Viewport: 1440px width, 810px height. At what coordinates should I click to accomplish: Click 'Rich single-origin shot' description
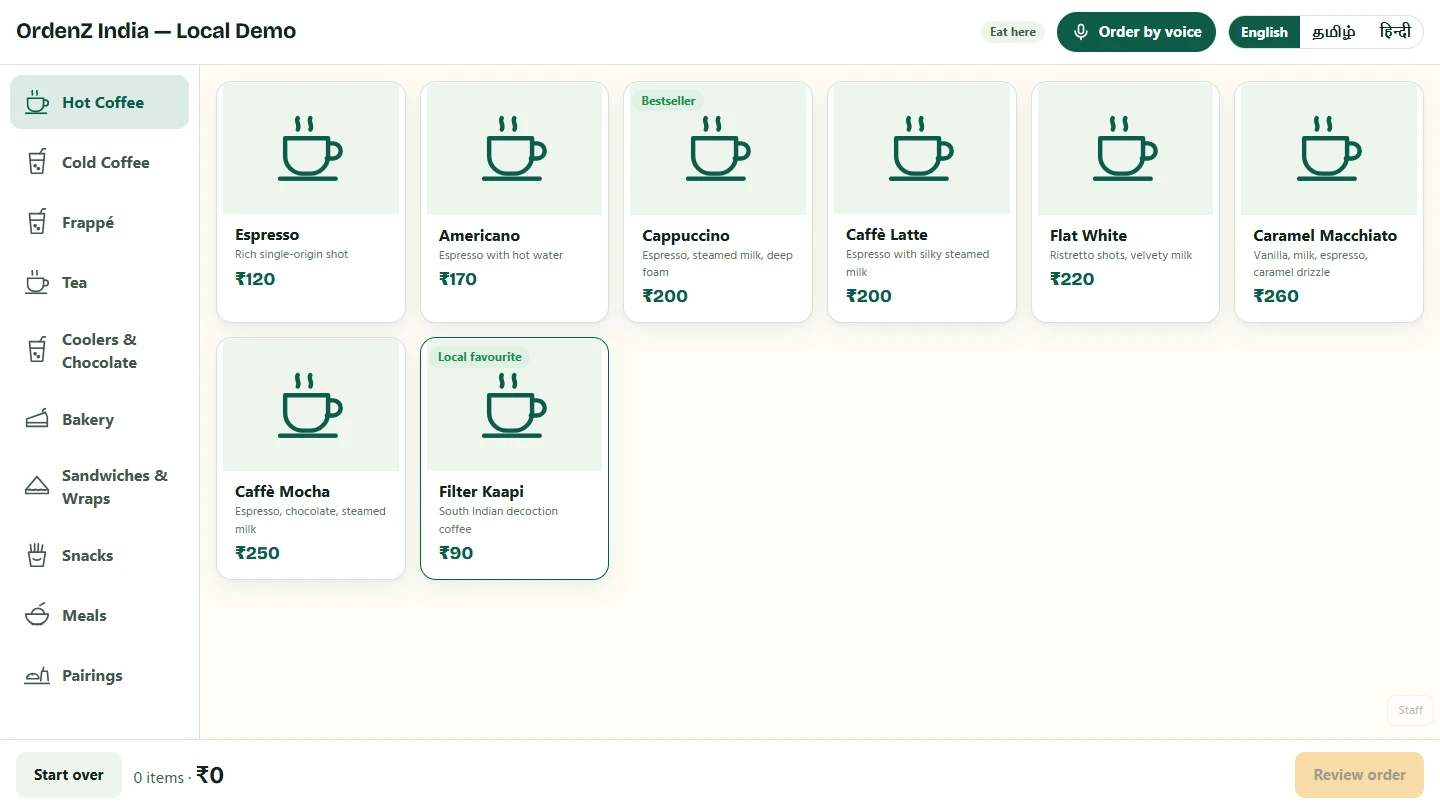292,254
